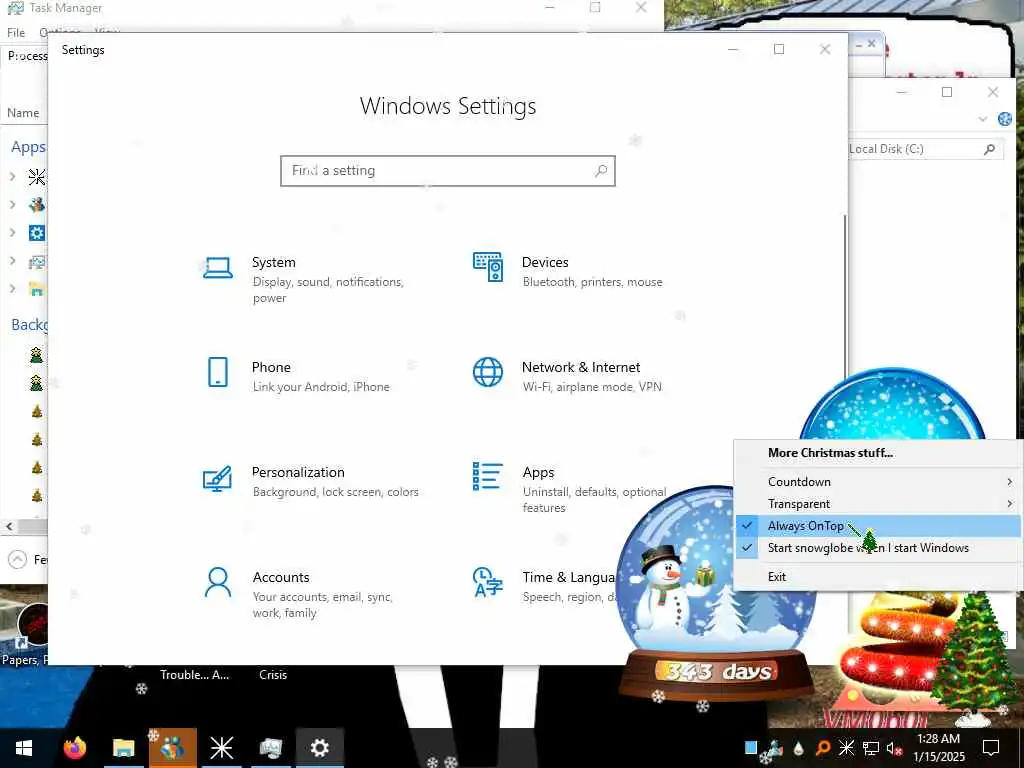
Task: Open Accounts text link
Action: tap(281, 577)
